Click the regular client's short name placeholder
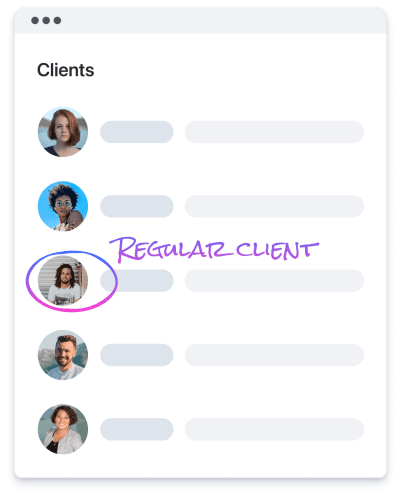Screen dimensions: 401x500 point(137,281)
